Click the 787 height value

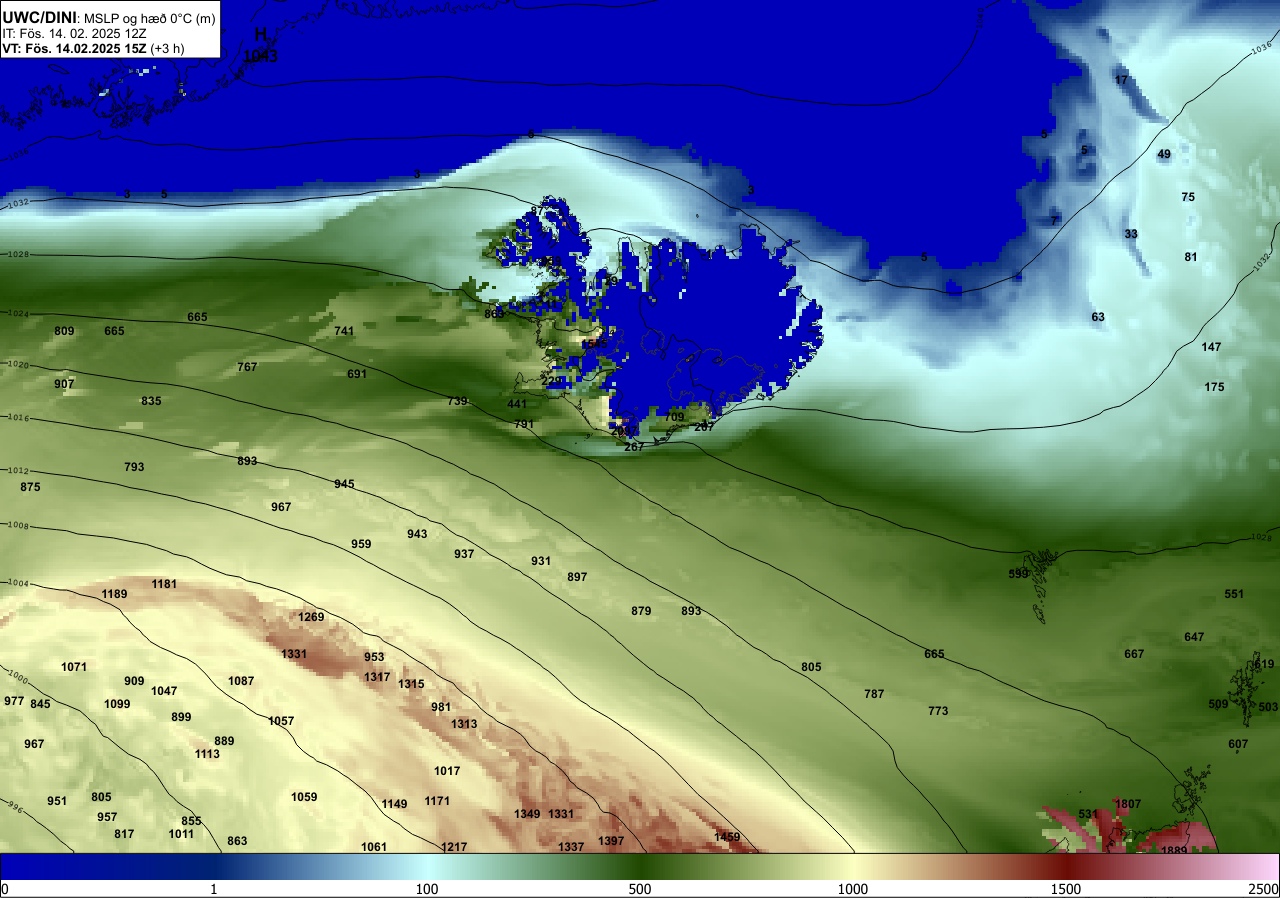[x=874, y=694]
